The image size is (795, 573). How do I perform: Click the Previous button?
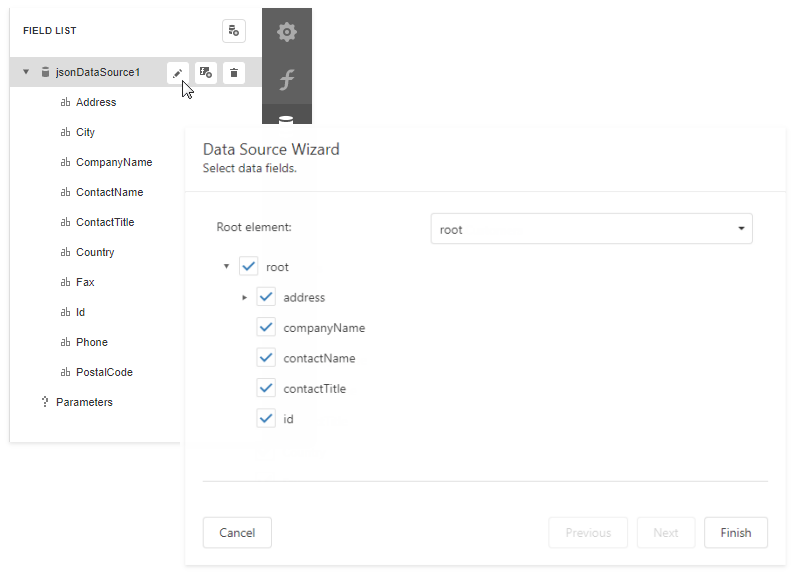click(588, 532)
